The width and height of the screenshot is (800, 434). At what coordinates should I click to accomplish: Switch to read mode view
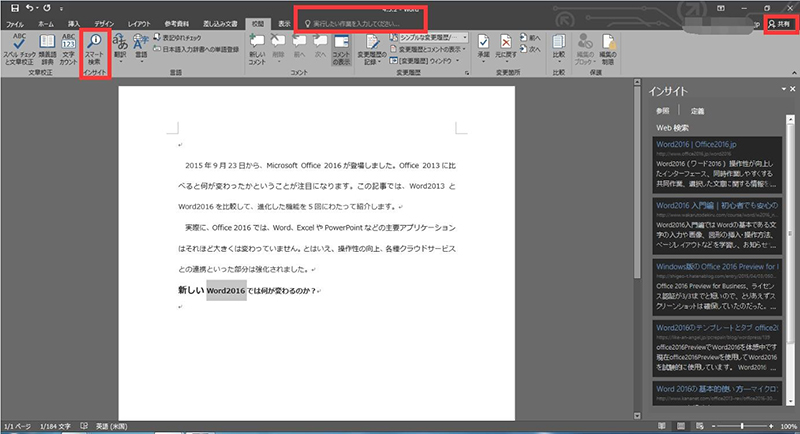point(662,426)
